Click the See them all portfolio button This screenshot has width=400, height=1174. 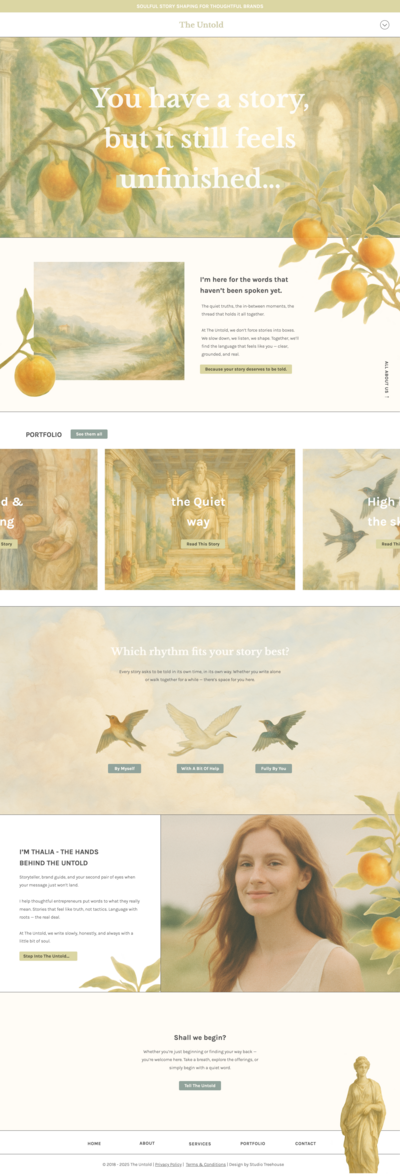click(x=89, y=434)
